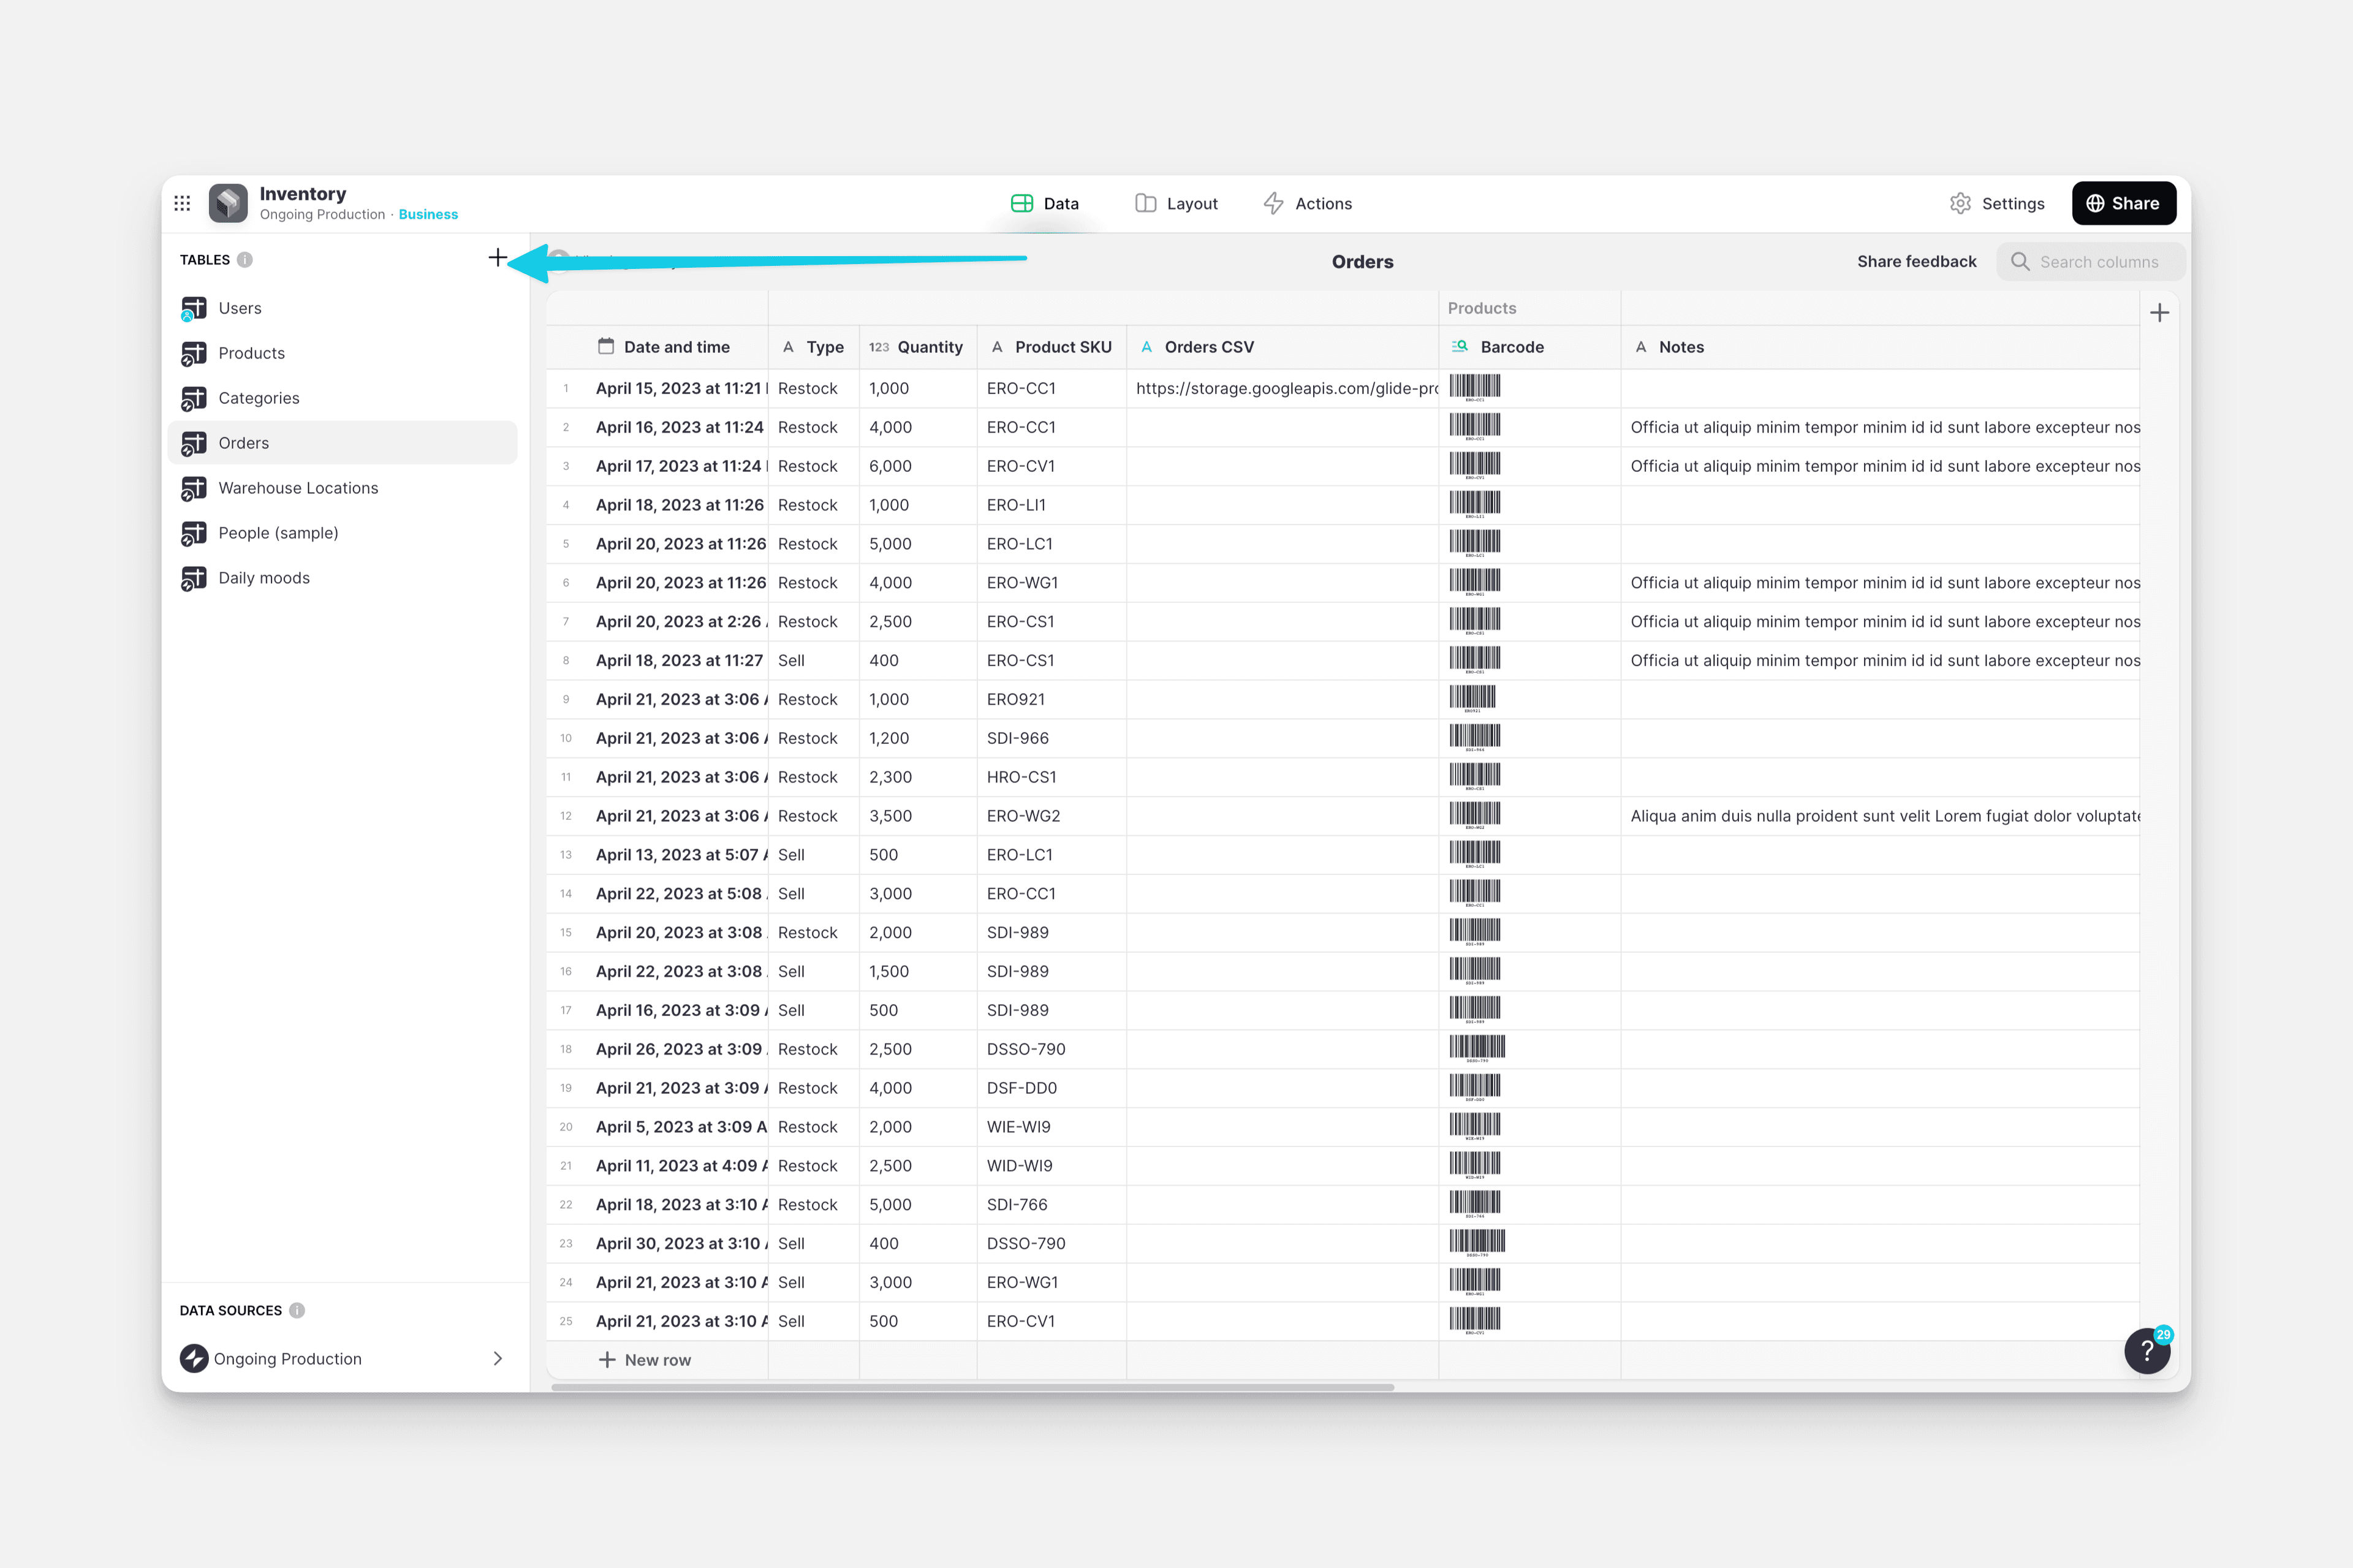Switch to the Actions tab
2353x1568 pixels.
(1307, 204)
